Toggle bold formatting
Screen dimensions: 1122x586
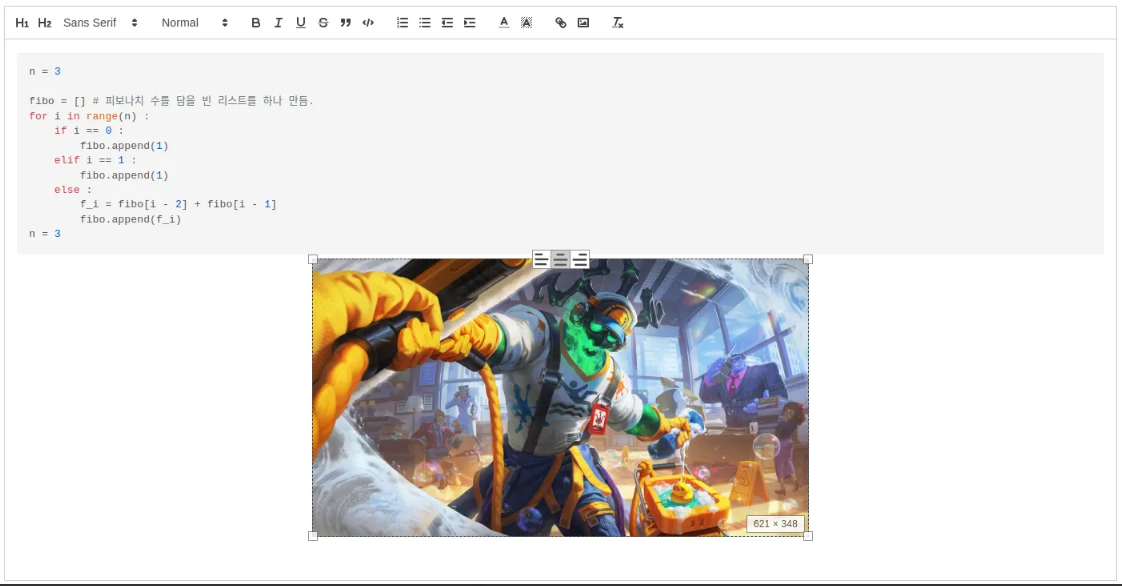coord(255,23)
